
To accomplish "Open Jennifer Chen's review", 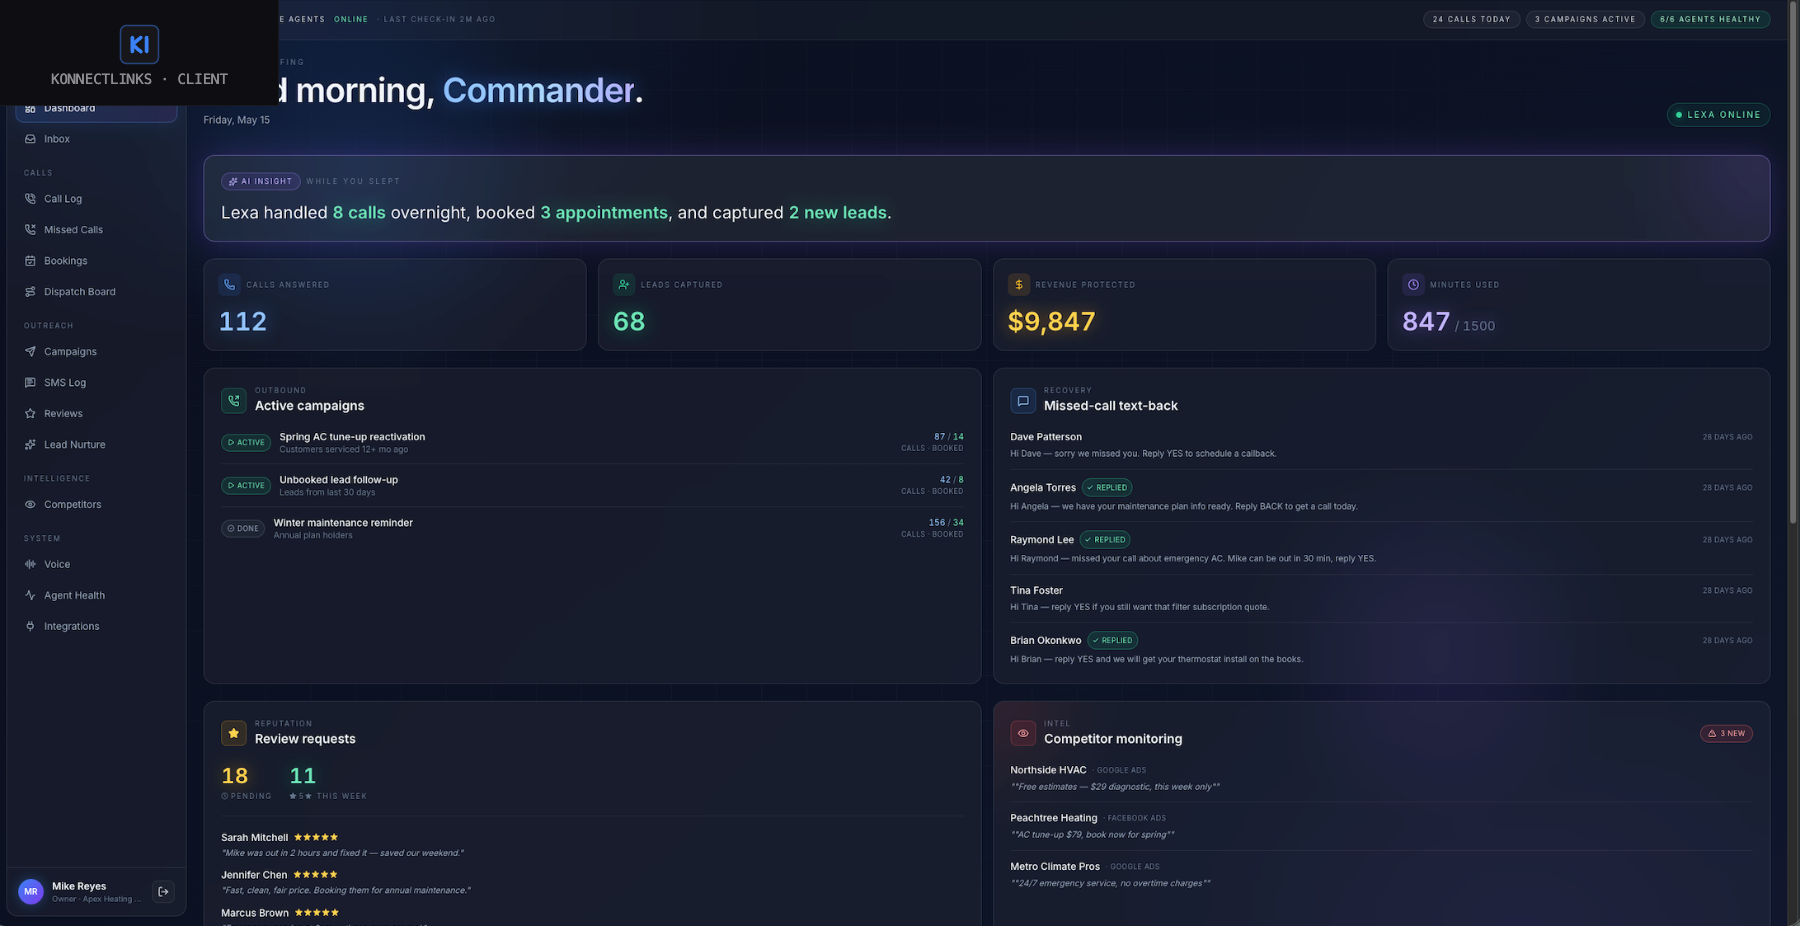I will point(592,882).
